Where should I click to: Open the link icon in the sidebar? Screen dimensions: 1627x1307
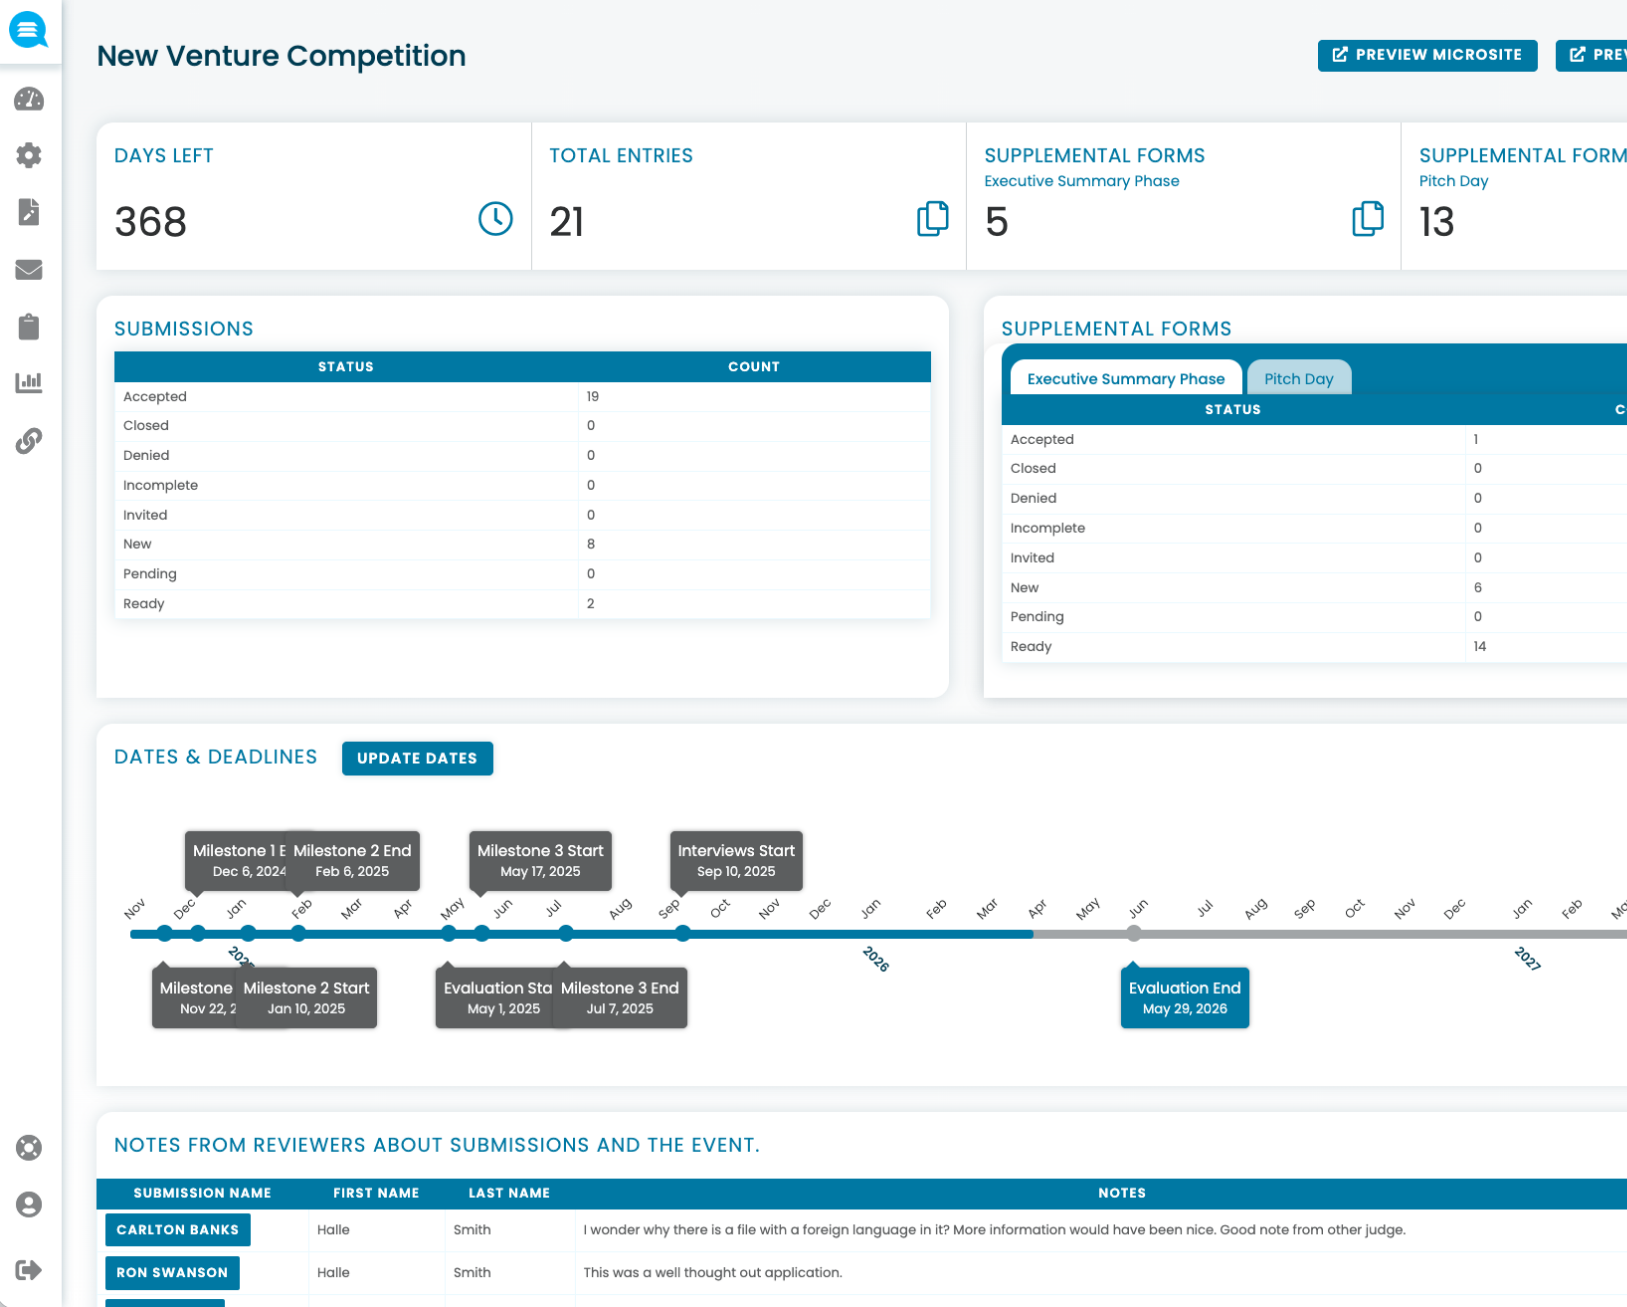tap(29, 441)
